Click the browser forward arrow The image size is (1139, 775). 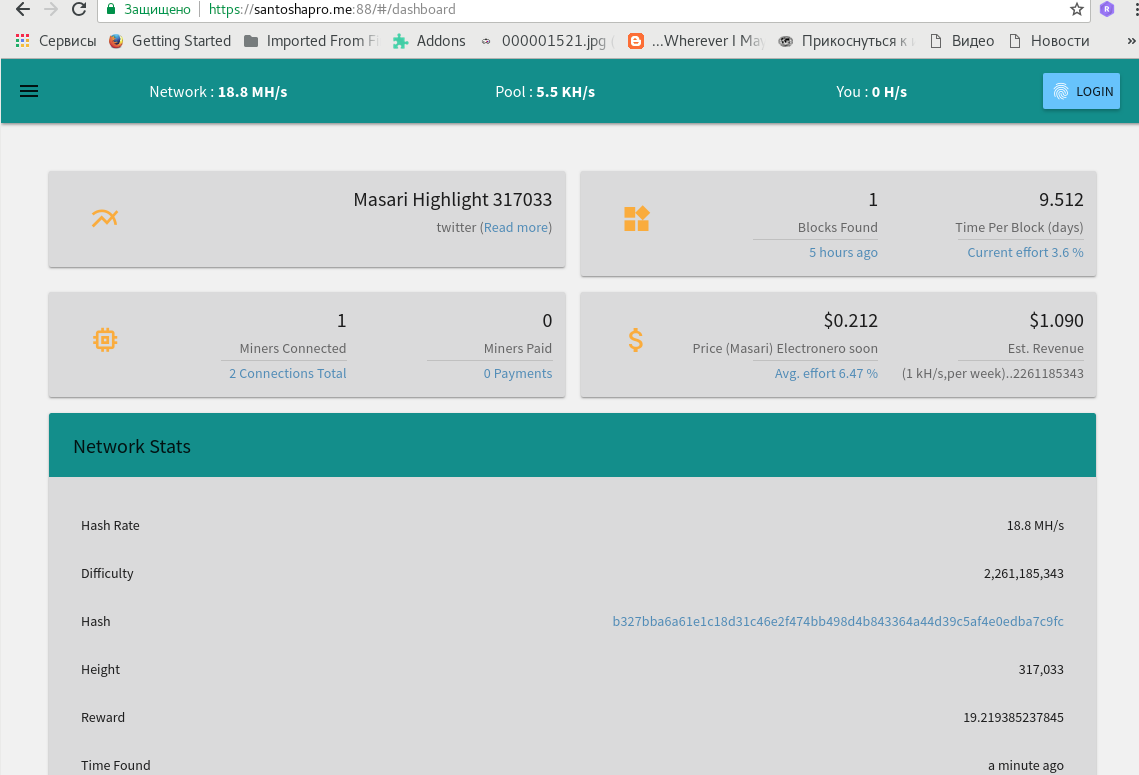(51, 9)
